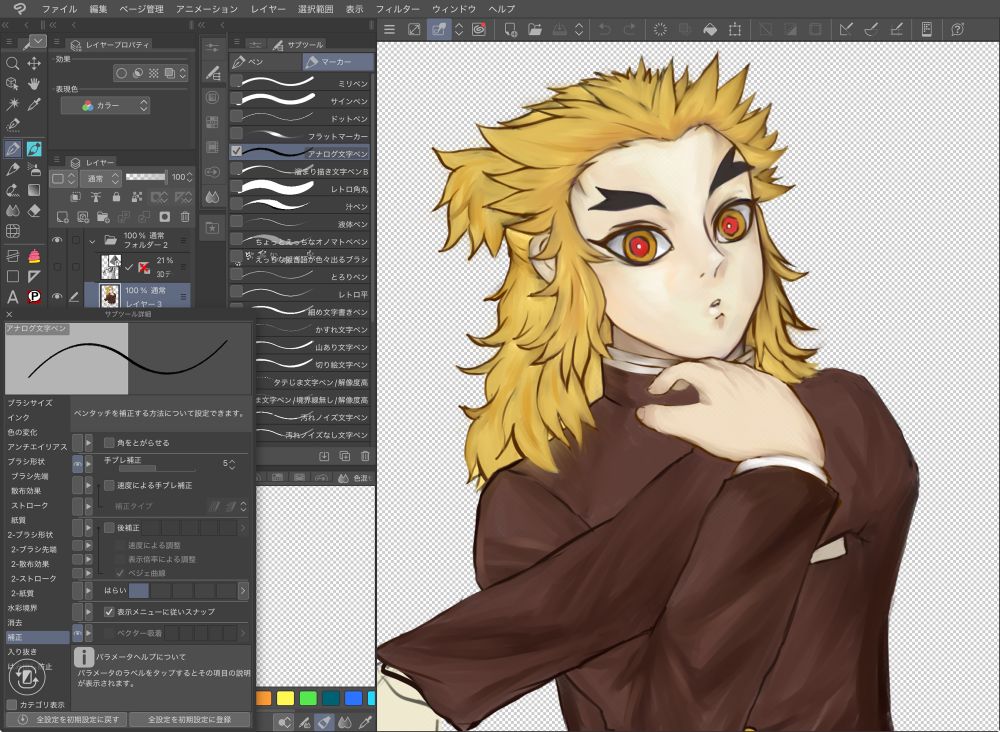Select the Zoom magnifier tool
This screenshot has width=1000, height=732.
click(12, 62)
